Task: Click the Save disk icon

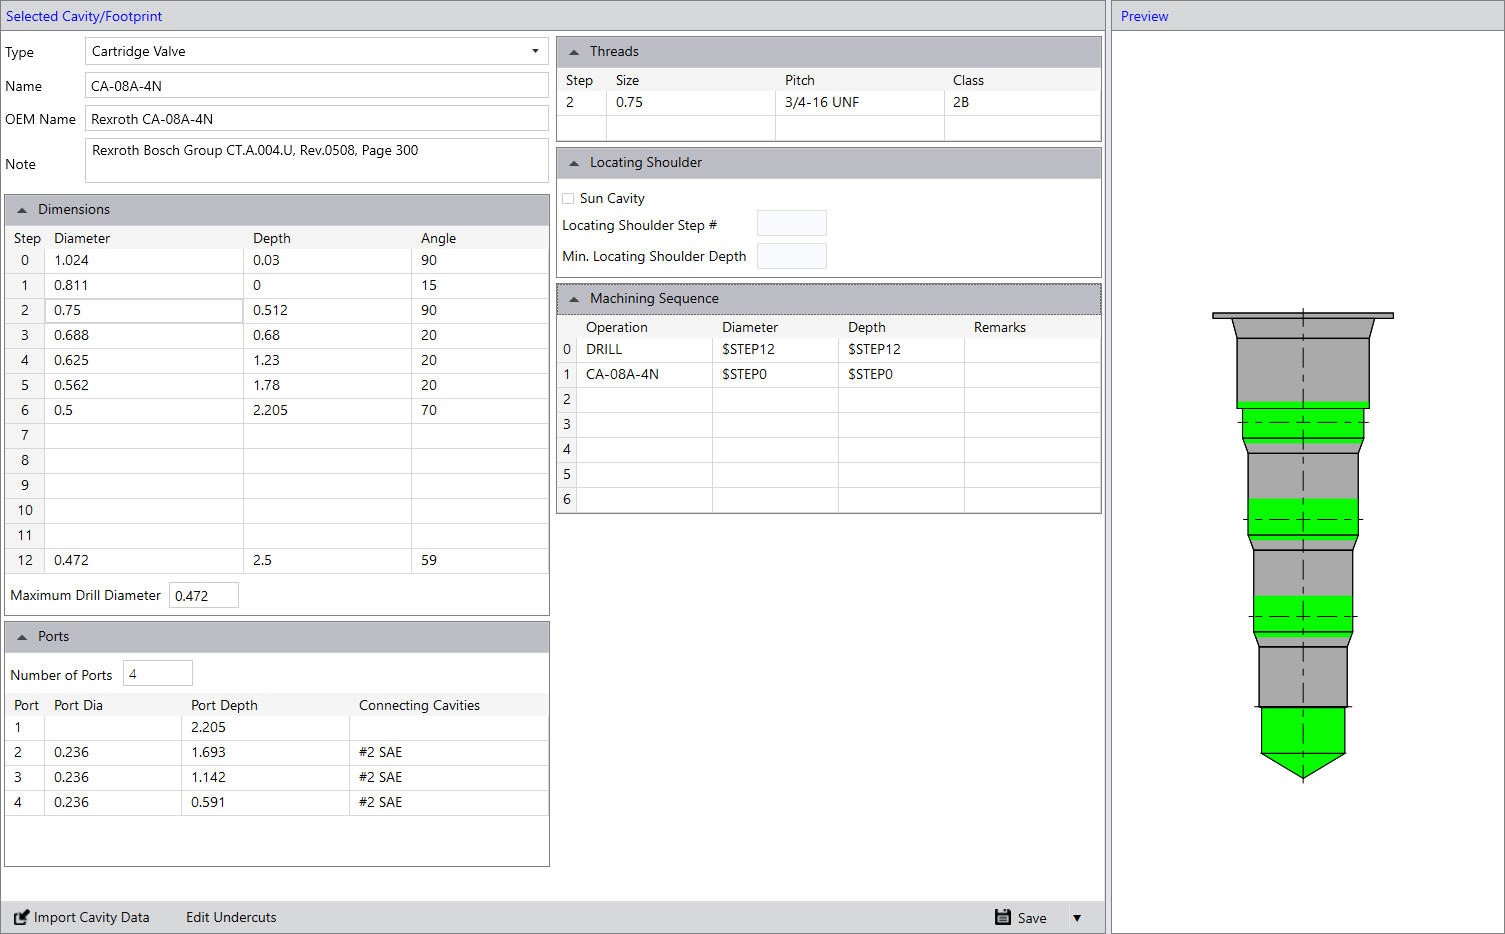Action: [x=1003, y=917]
